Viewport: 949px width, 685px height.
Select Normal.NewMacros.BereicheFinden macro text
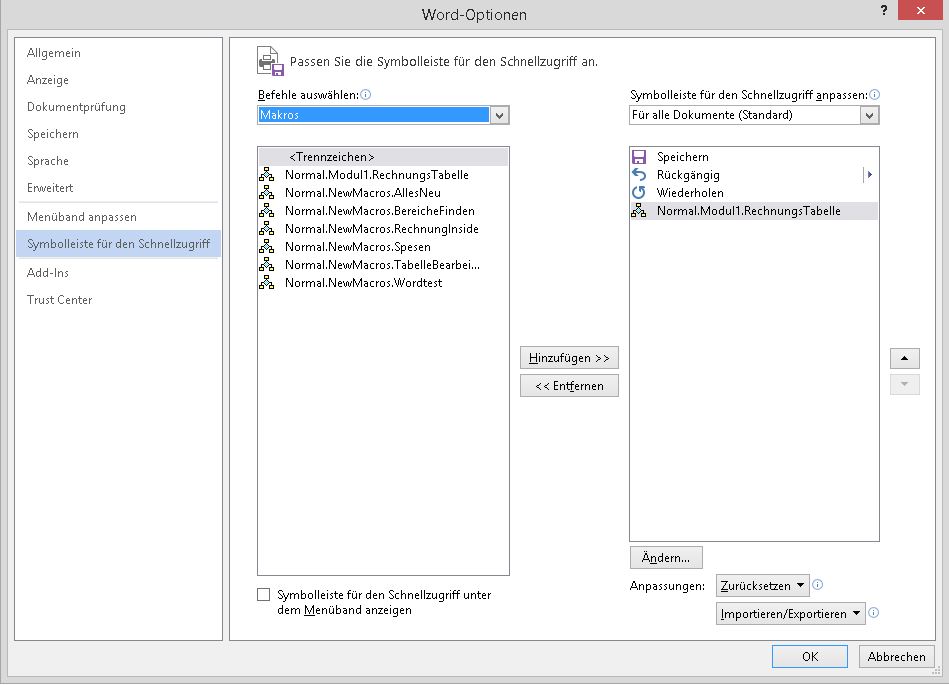tap(379, 211)
